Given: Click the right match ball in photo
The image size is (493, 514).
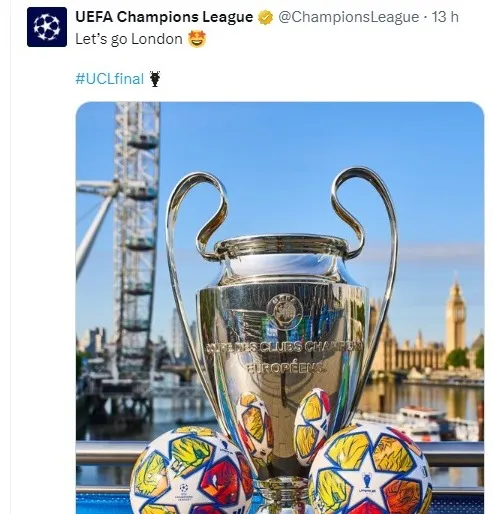Looking at the screenshot, I should click(x=370, y=470).
